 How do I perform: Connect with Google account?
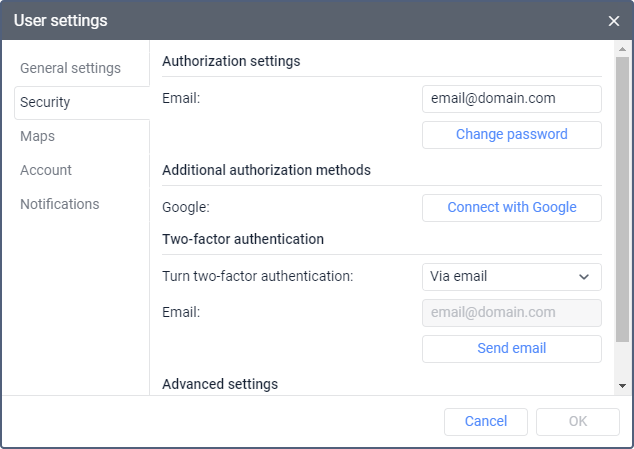pos(511,207)
